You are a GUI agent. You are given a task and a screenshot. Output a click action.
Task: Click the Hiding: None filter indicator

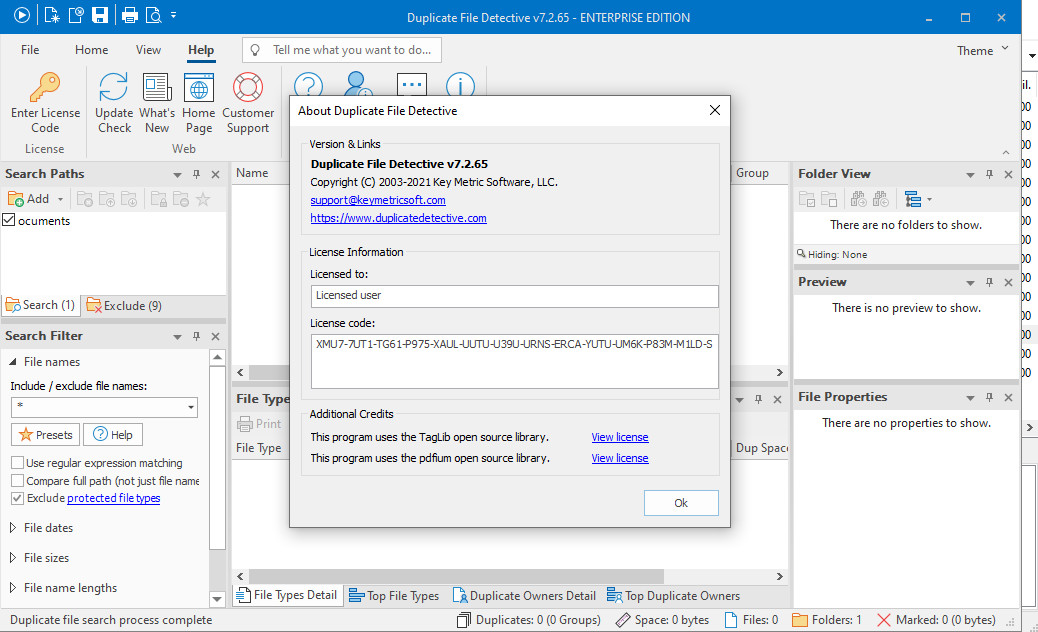tap(832, 254)
